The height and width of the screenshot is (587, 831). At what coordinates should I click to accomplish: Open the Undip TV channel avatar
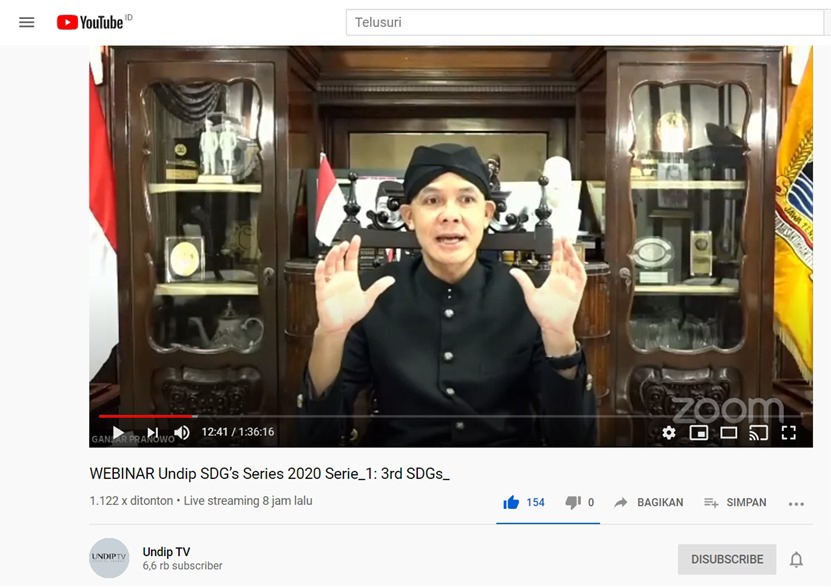click(109, 557)
